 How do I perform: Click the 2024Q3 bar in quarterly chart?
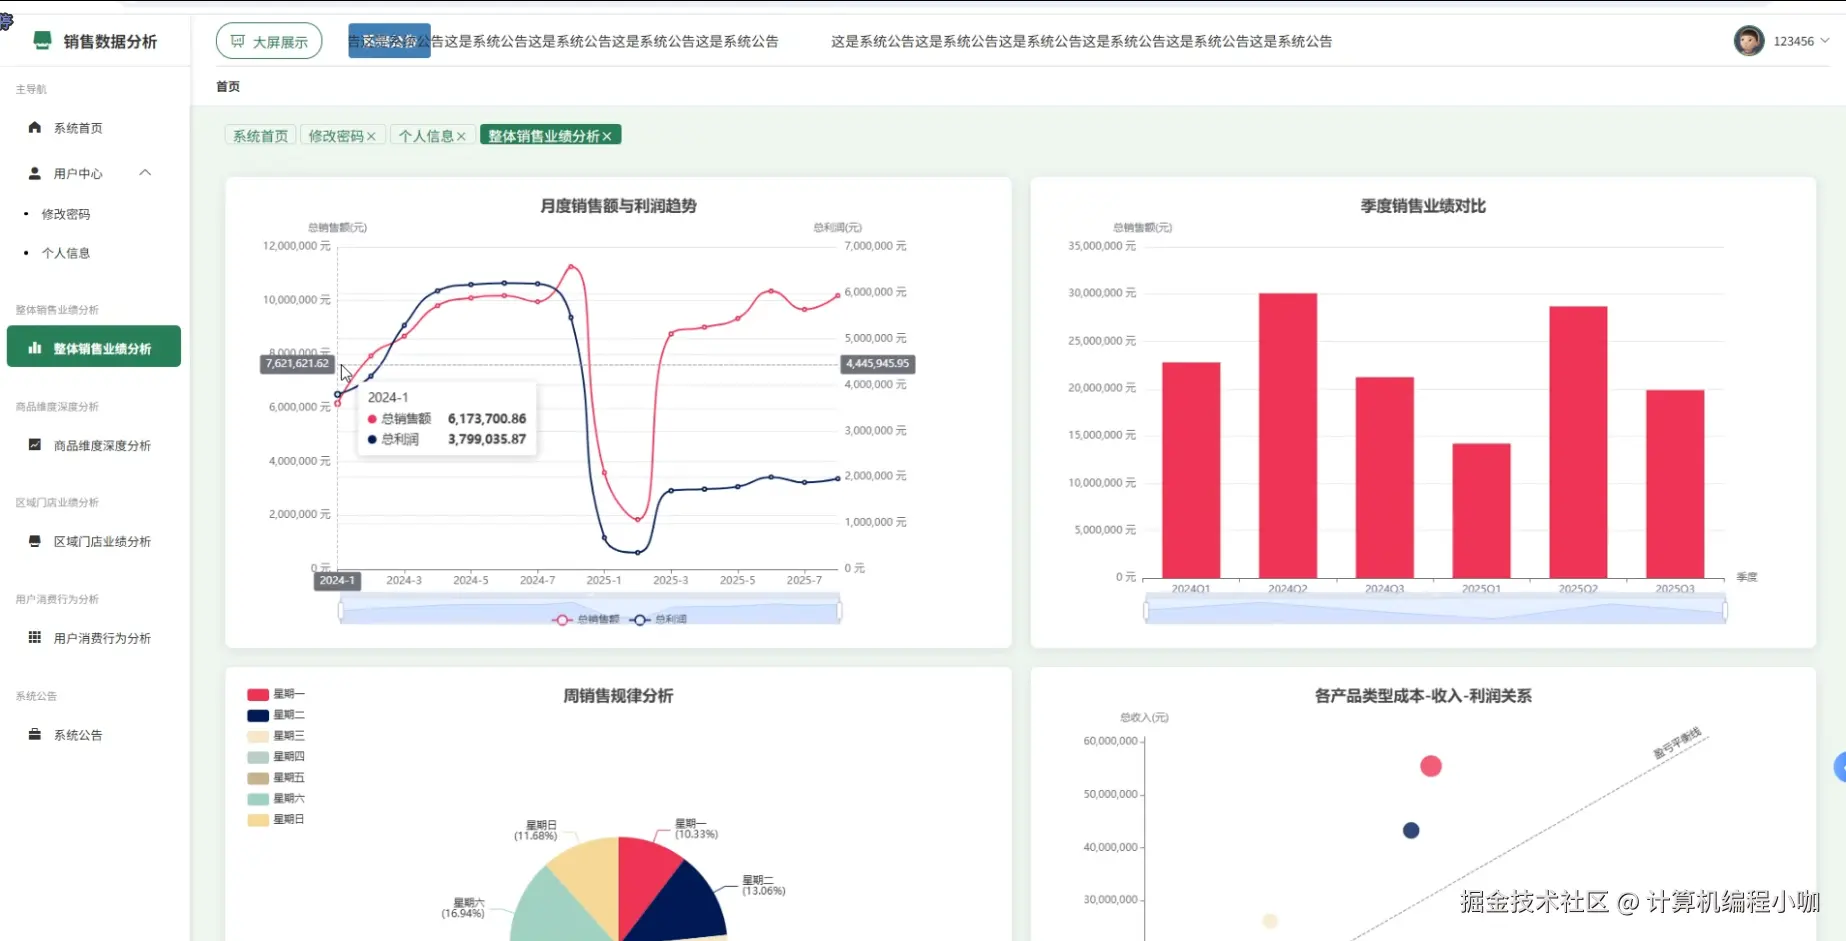1385,478
